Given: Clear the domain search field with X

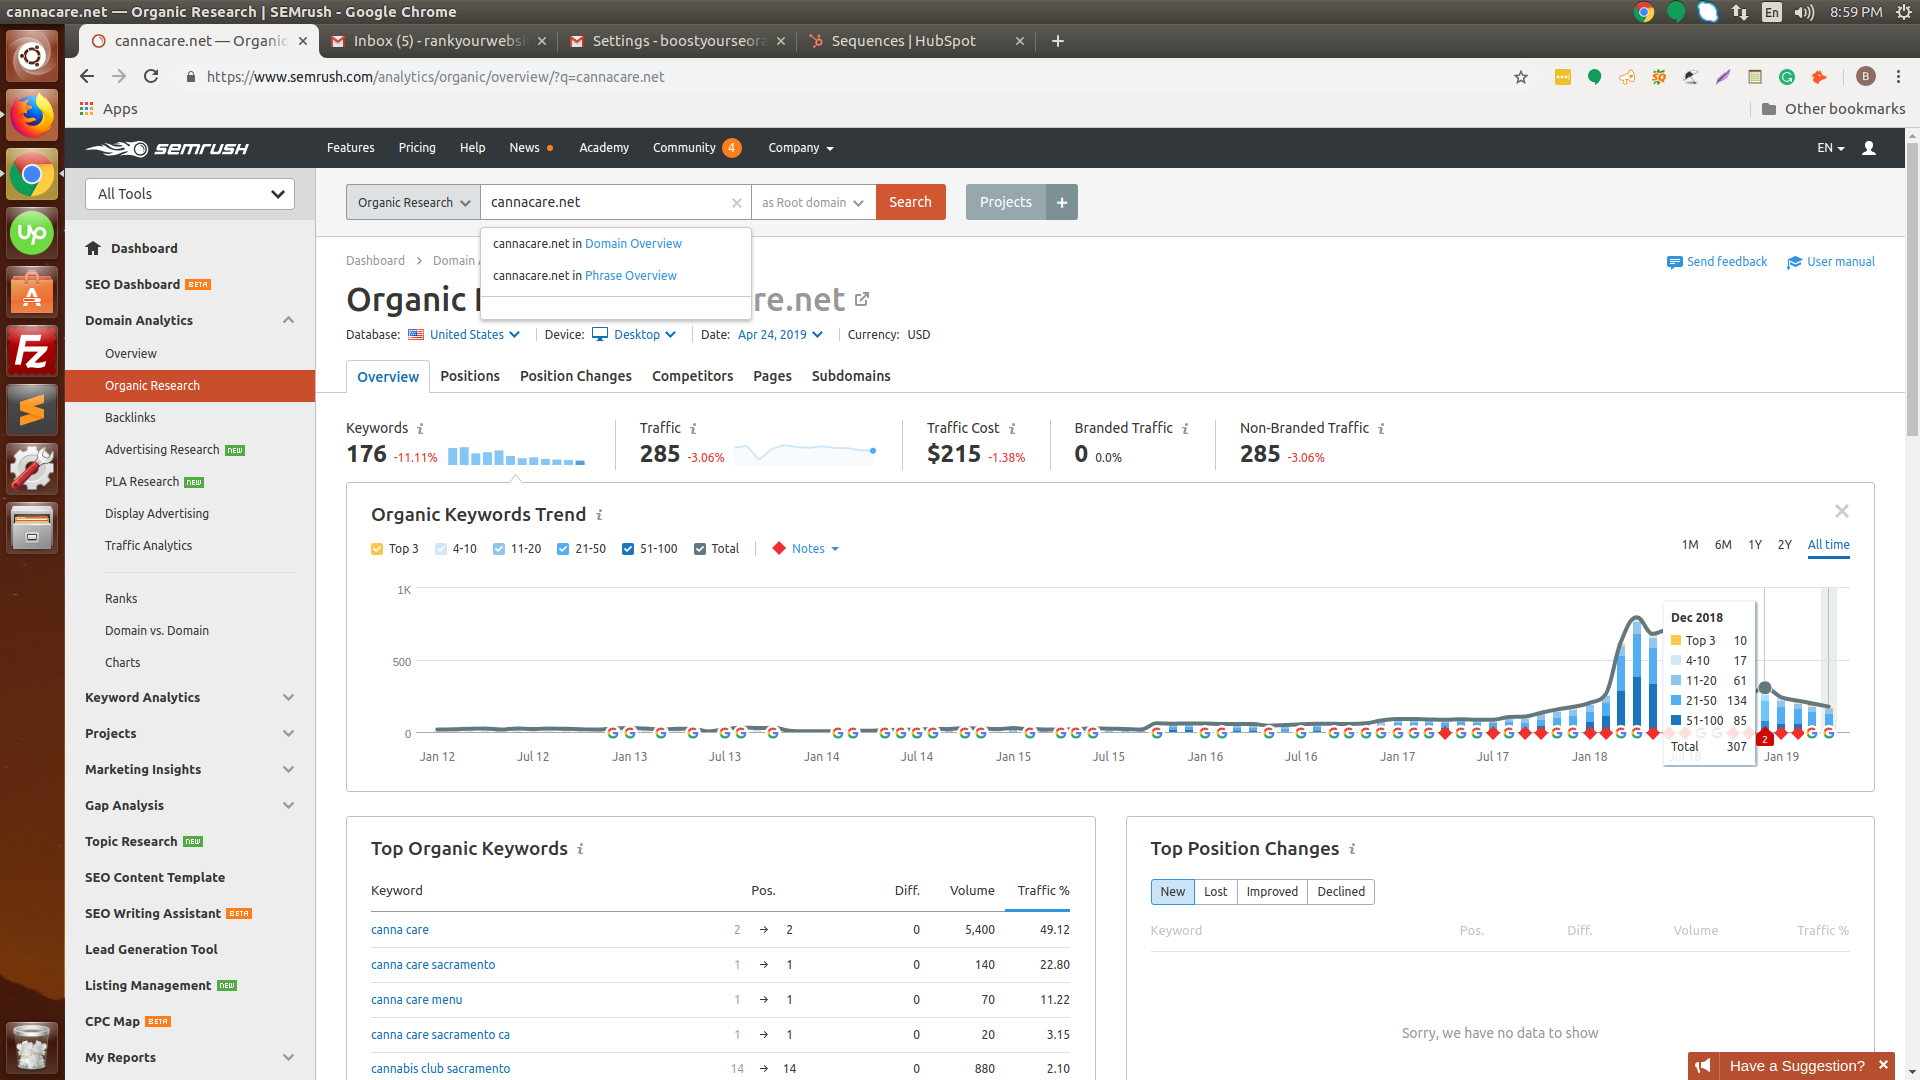Looking at the screenshot, I should click(737, 203).
